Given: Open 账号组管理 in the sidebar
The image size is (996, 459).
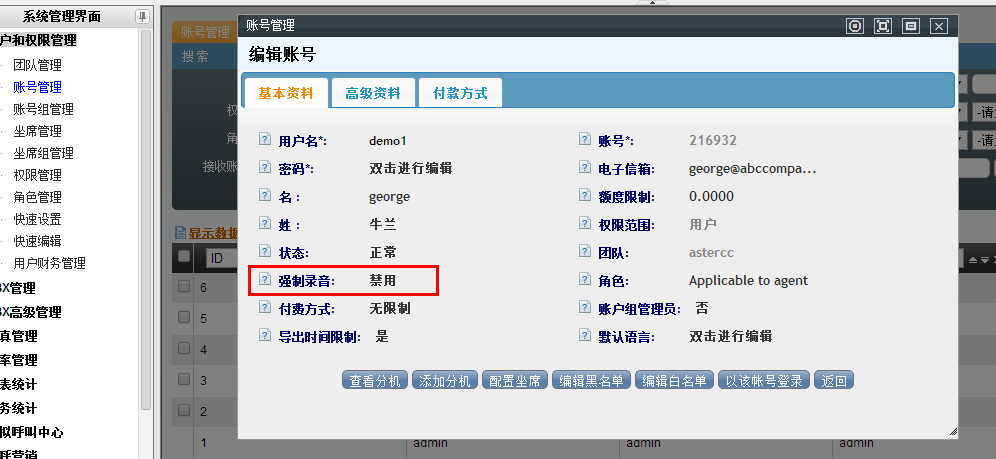Looking at the screenshot, I should point(43,110).
